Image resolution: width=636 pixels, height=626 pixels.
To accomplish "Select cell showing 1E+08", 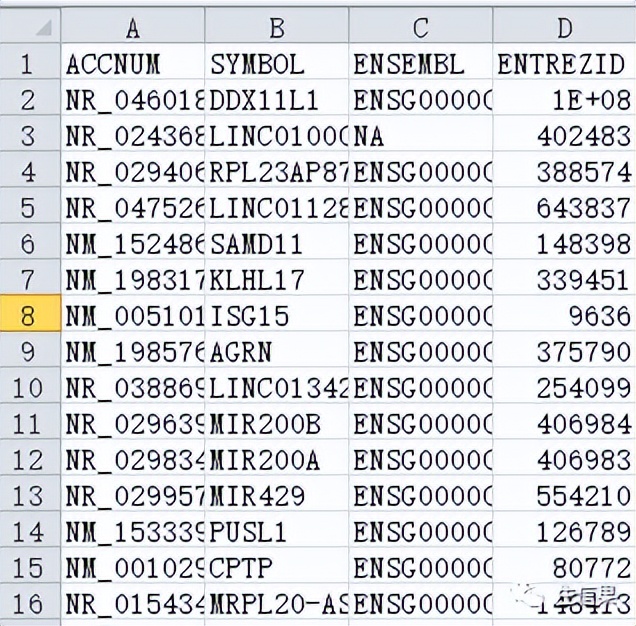I will (565, 97).
